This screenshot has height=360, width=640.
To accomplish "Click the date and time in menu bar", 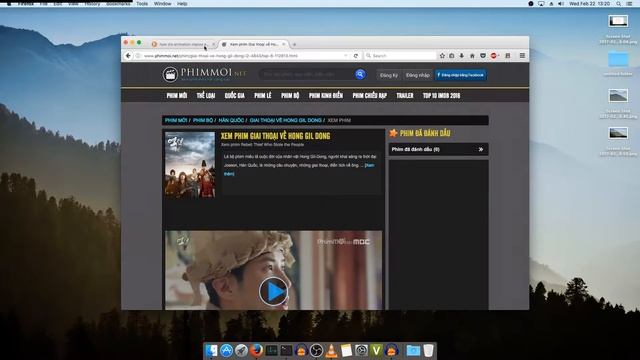I will (589, 4).
